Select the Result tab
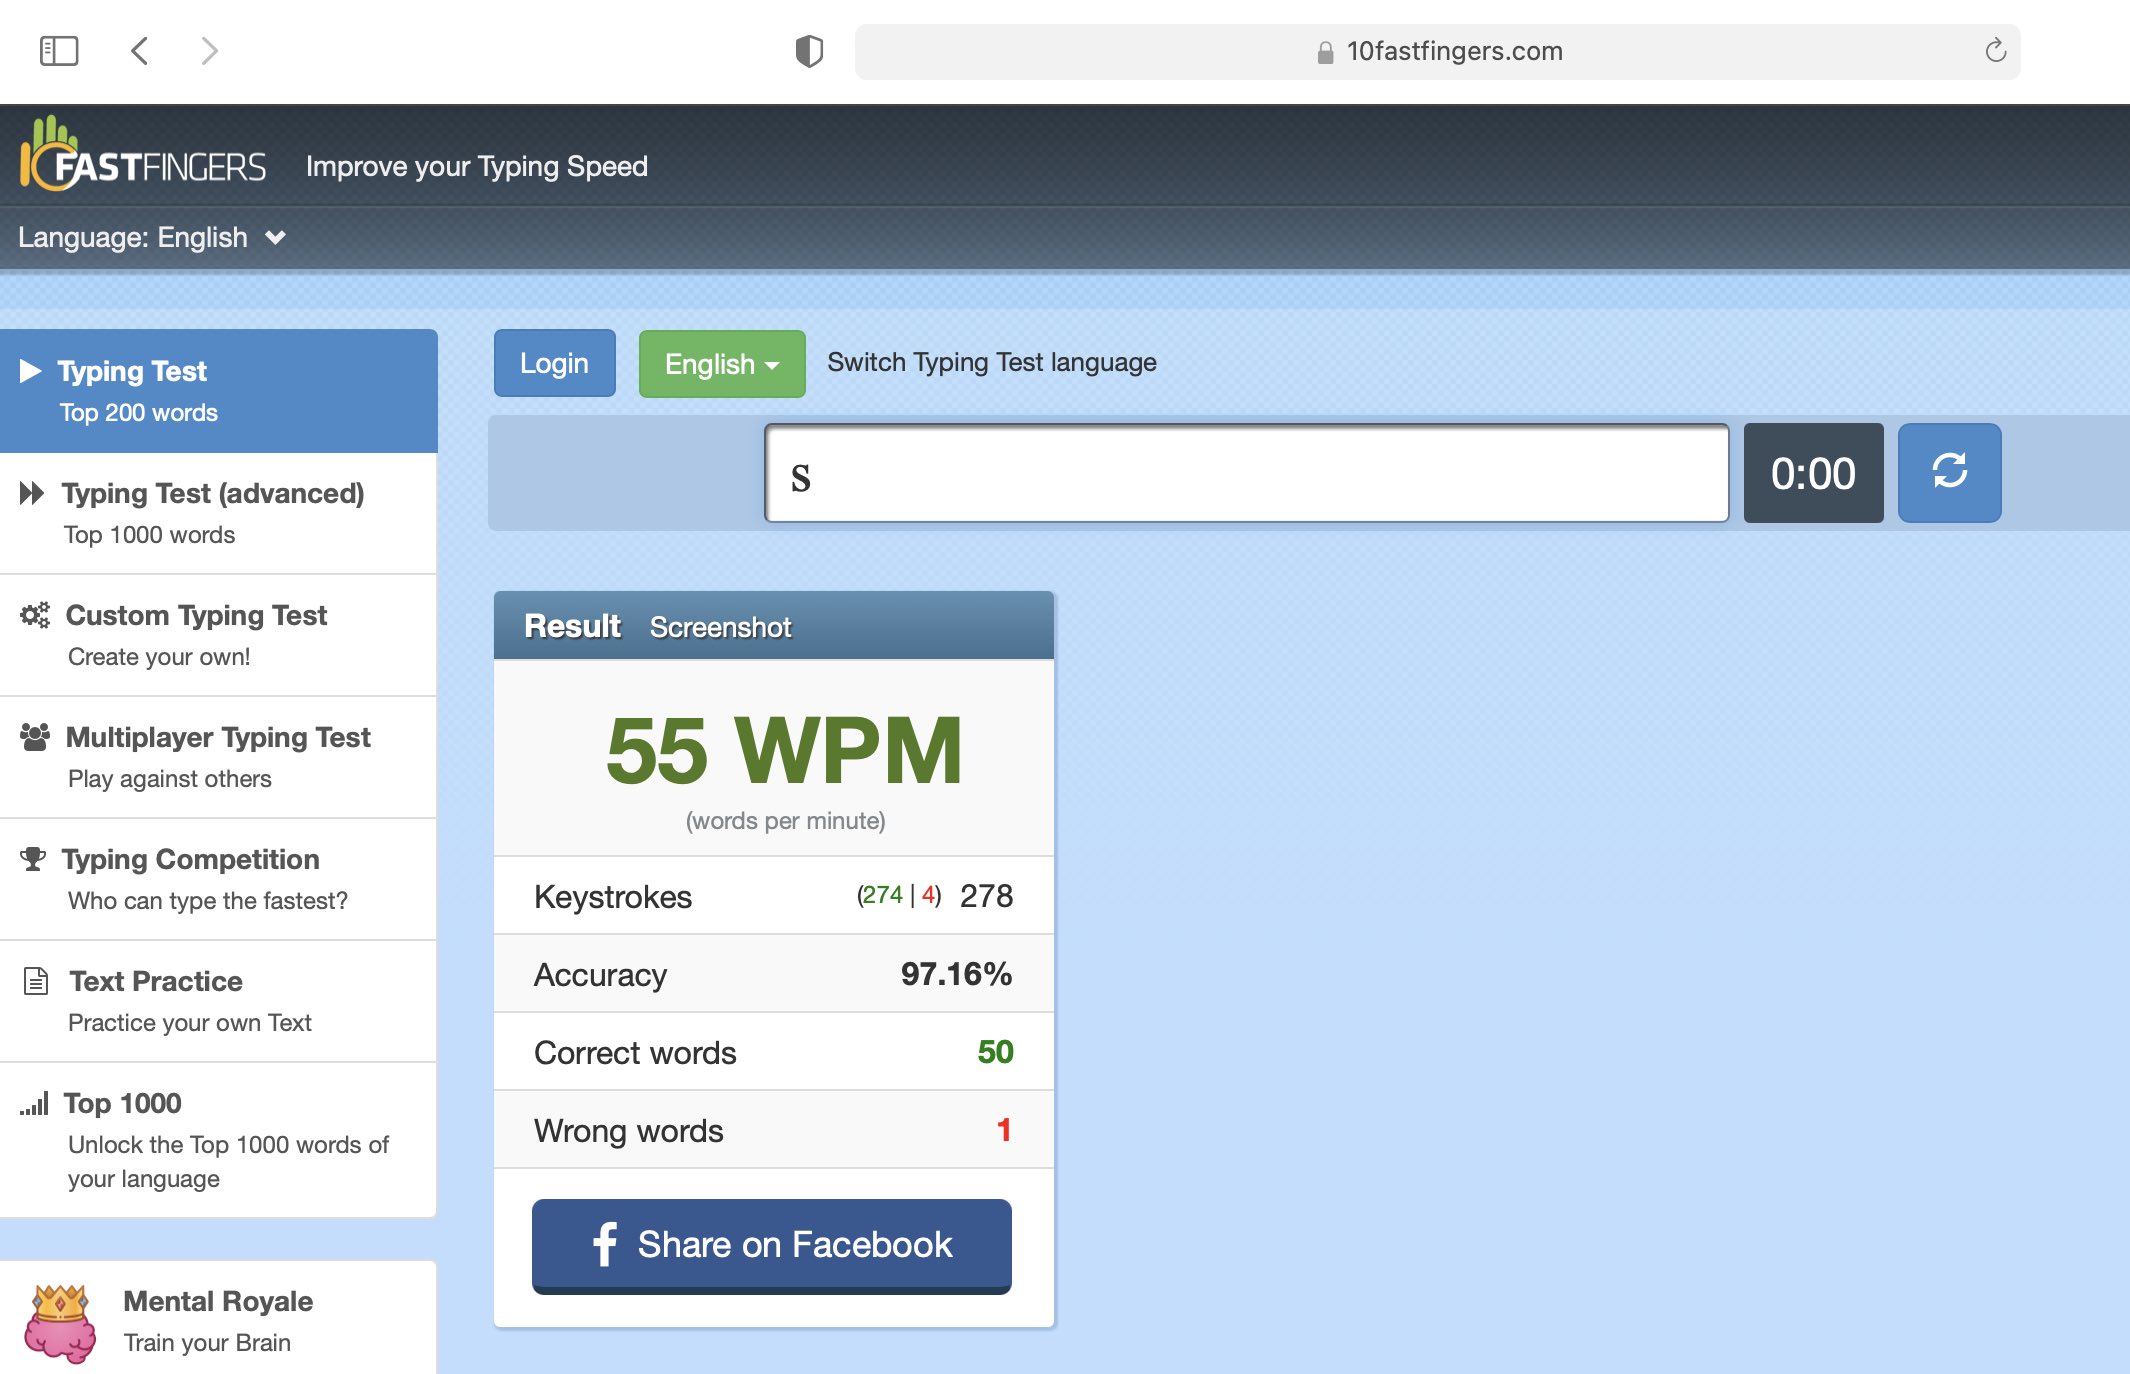Viewport: 2130px width, 1374px height. (x=572, y=626)
